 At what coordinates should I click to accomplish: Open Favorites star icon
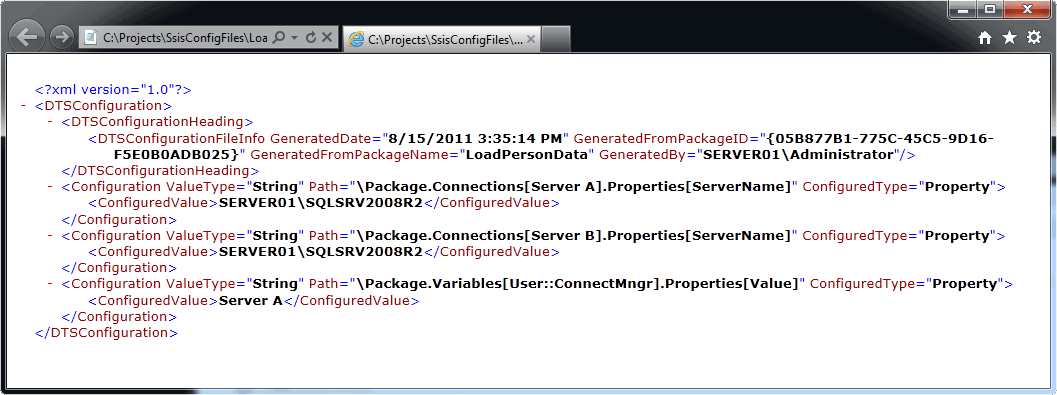tap(1009, 38)
